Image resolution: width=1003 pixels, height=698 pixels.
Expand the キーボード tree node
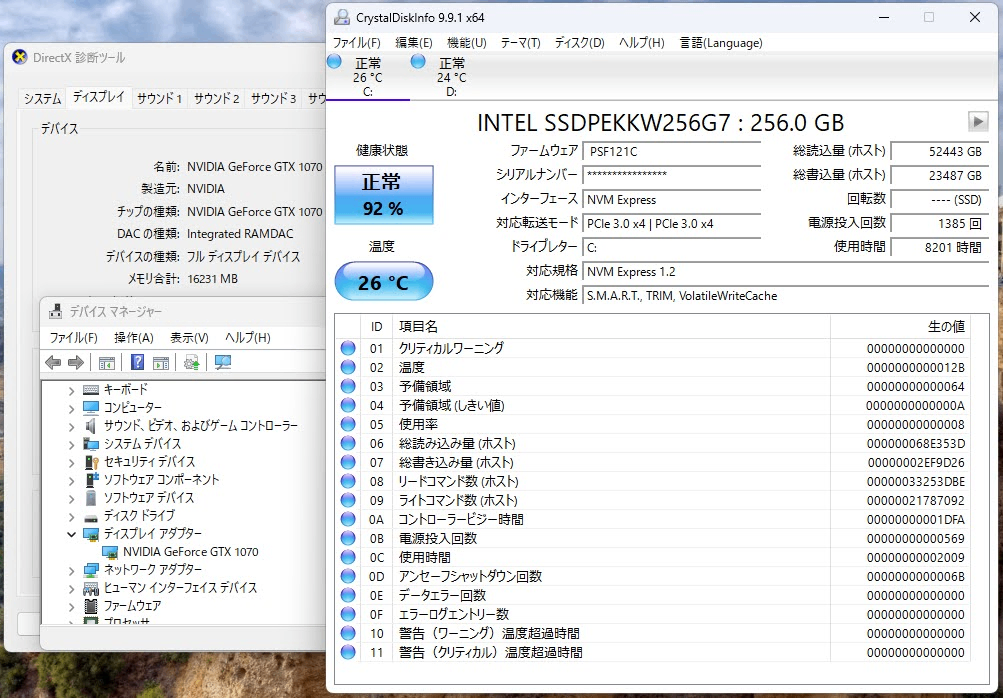pyautogui.click(x=71, y=390)
